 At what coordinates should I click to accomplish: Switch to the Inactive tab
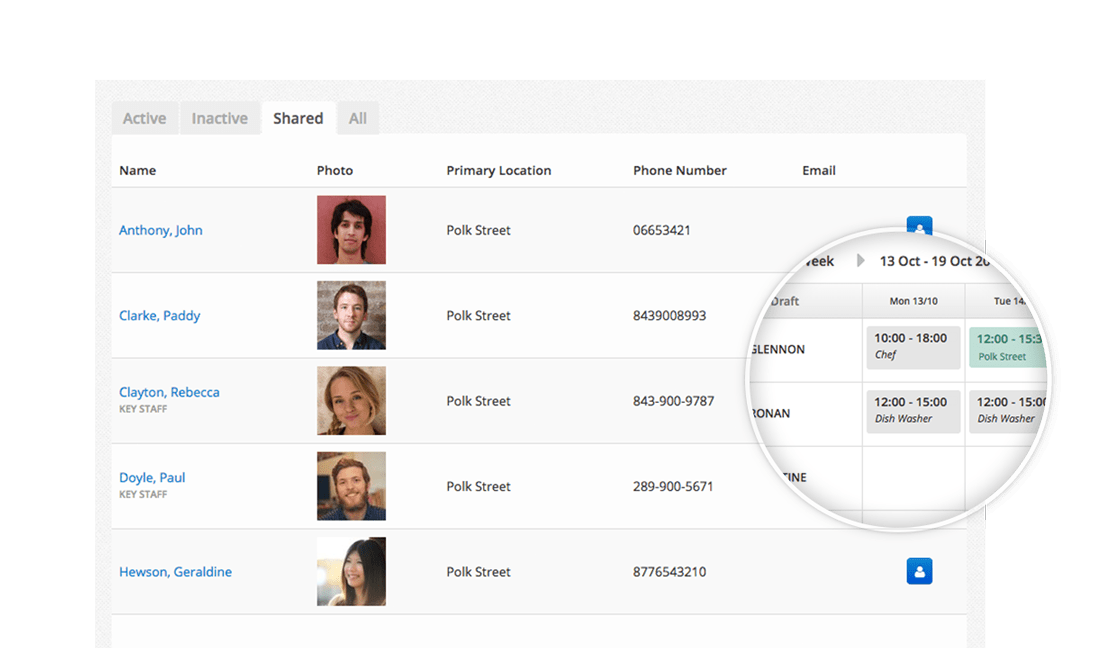tap(220, 118)
